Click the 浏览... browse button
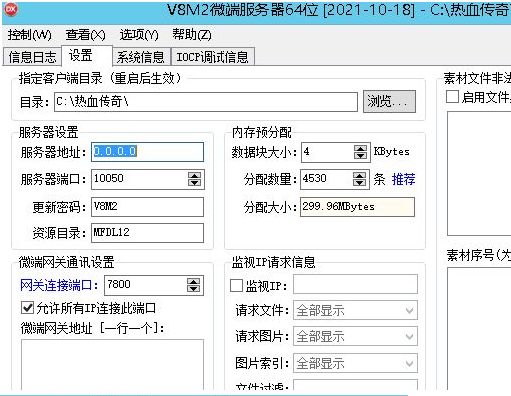 tap(389, 101)
